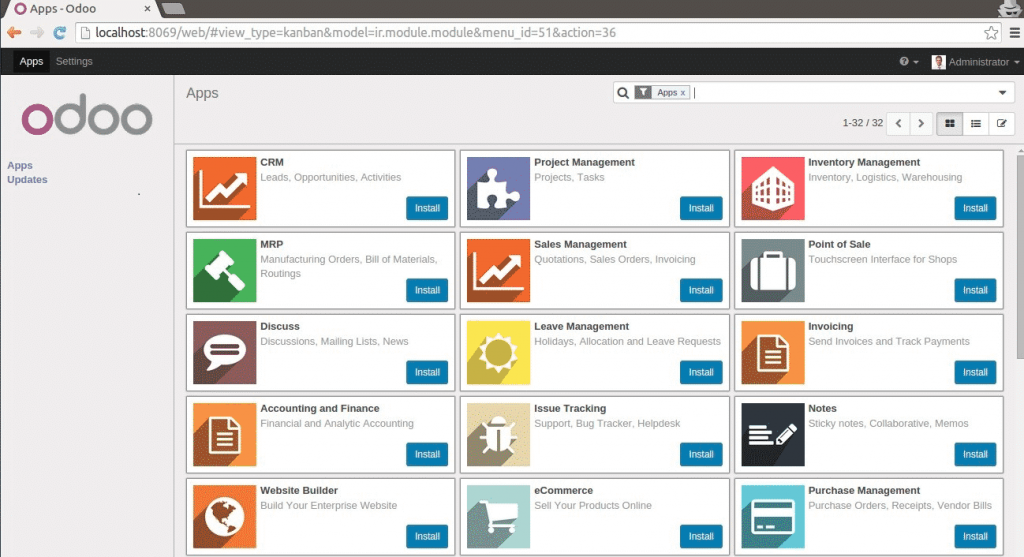Close the Apps - Odoo browser tab
Image resolution: width=1024 pixels, height=557 pixels.
147,9
